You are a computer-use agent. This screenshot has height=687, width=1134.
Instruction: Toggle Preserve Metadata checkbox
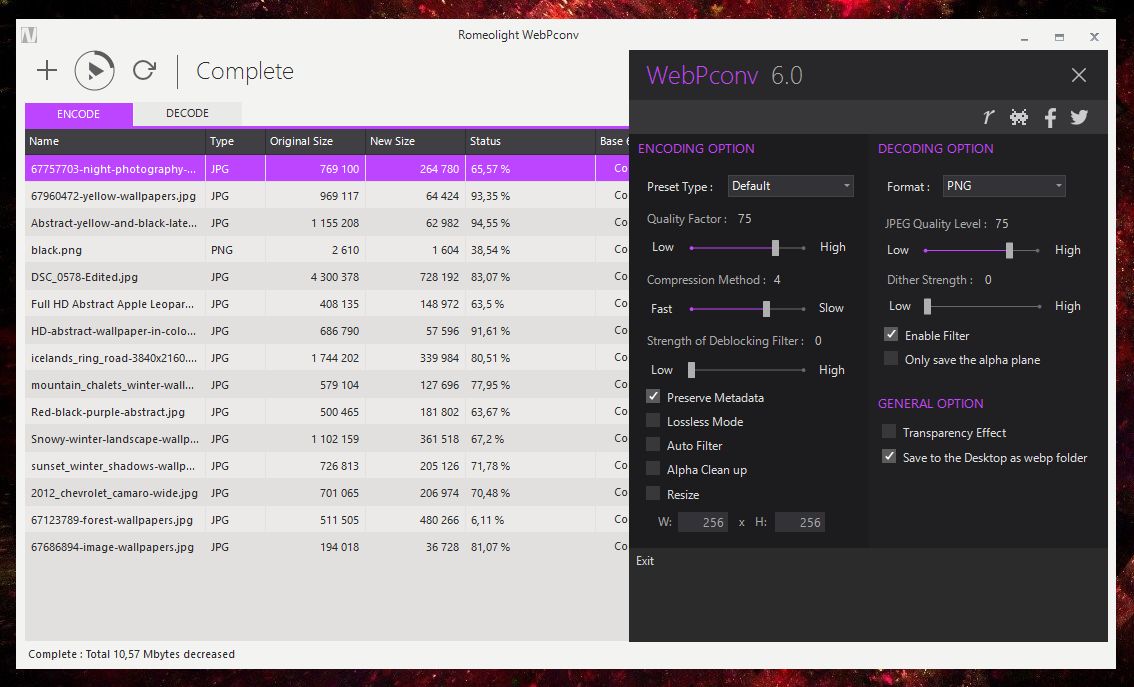(653, 397)
